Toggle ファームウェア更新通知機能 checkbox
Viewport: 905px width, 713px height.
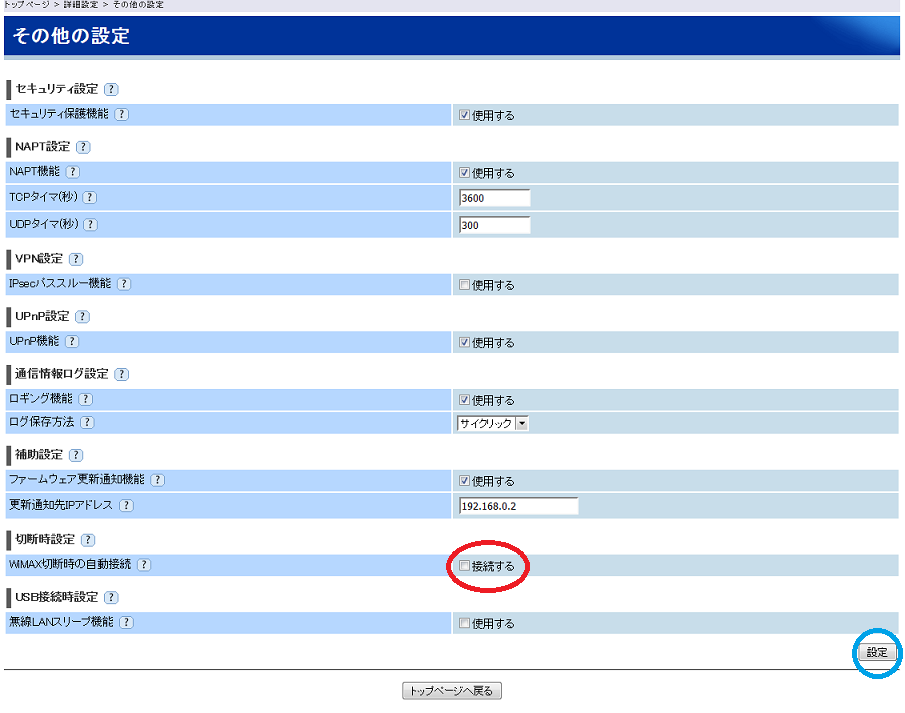click(464, 480)
